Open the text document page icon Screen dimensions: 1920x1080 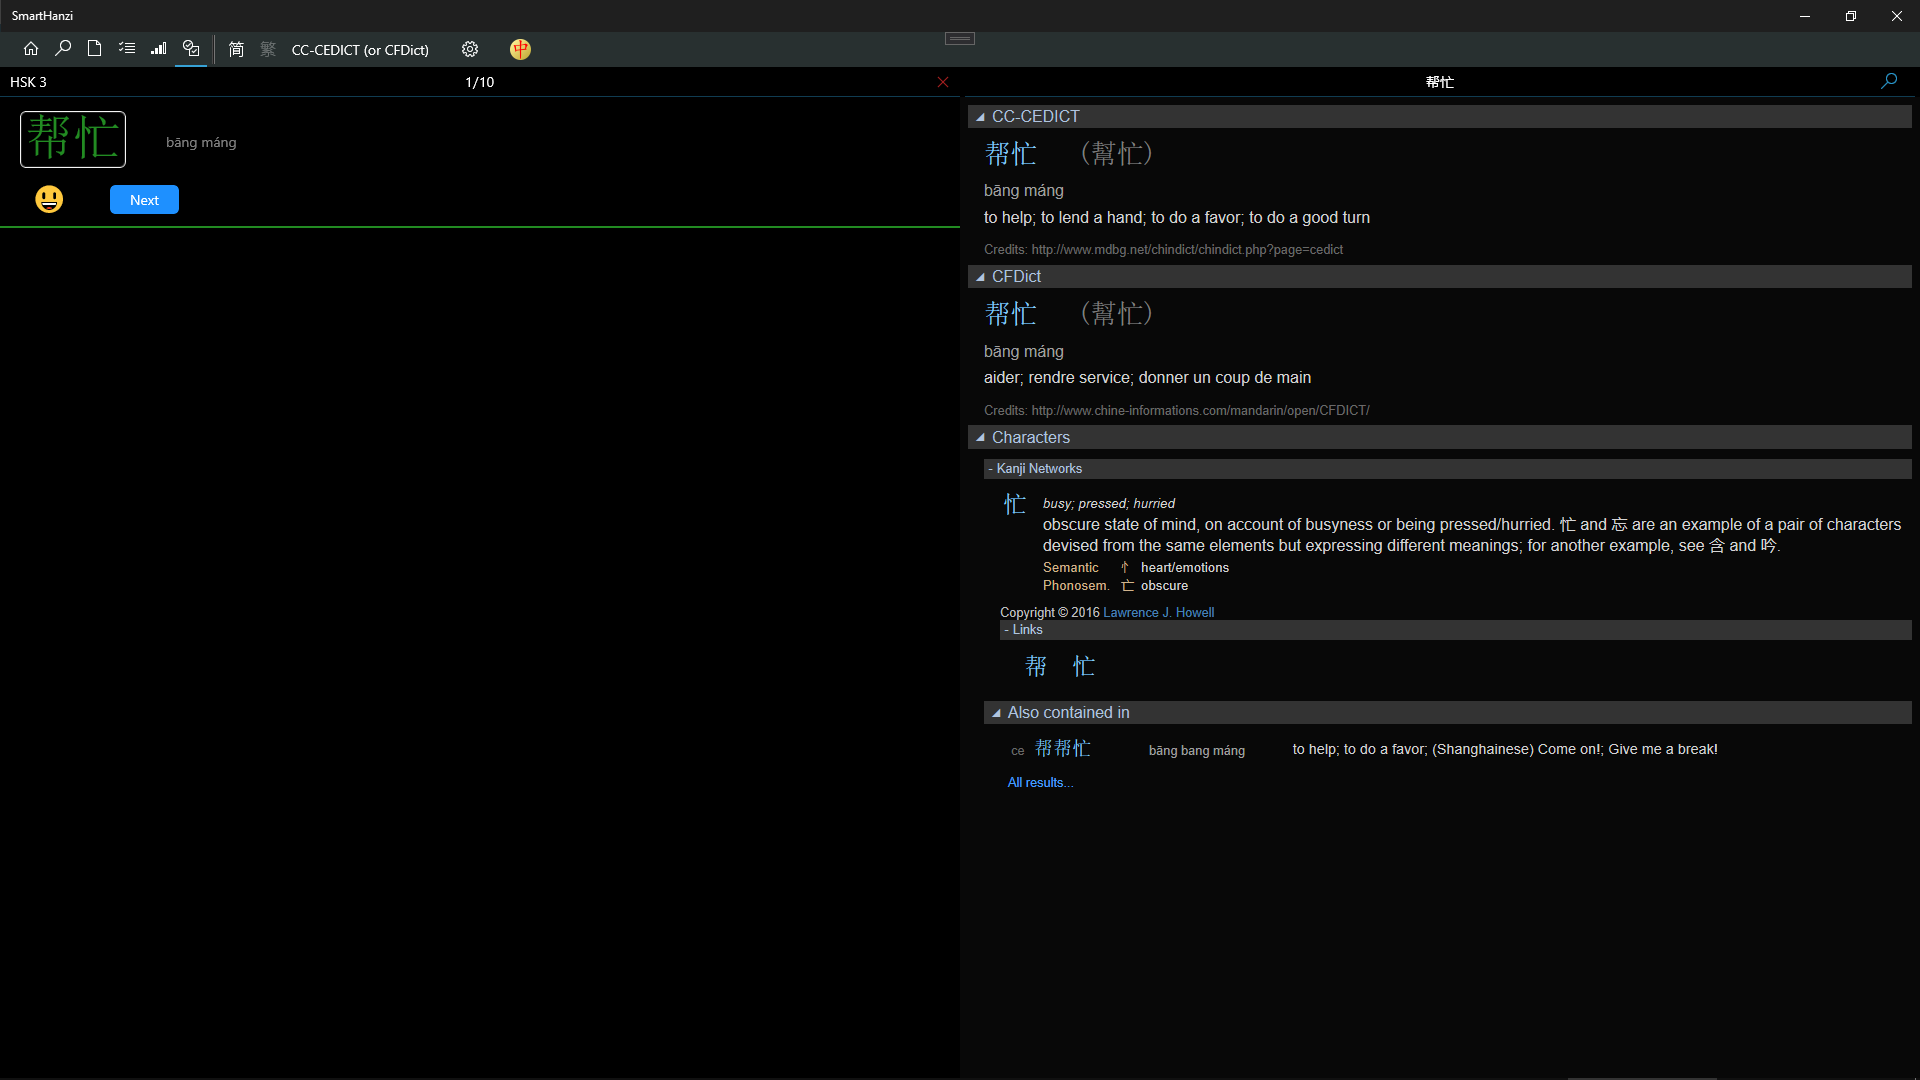click(94, 49)
